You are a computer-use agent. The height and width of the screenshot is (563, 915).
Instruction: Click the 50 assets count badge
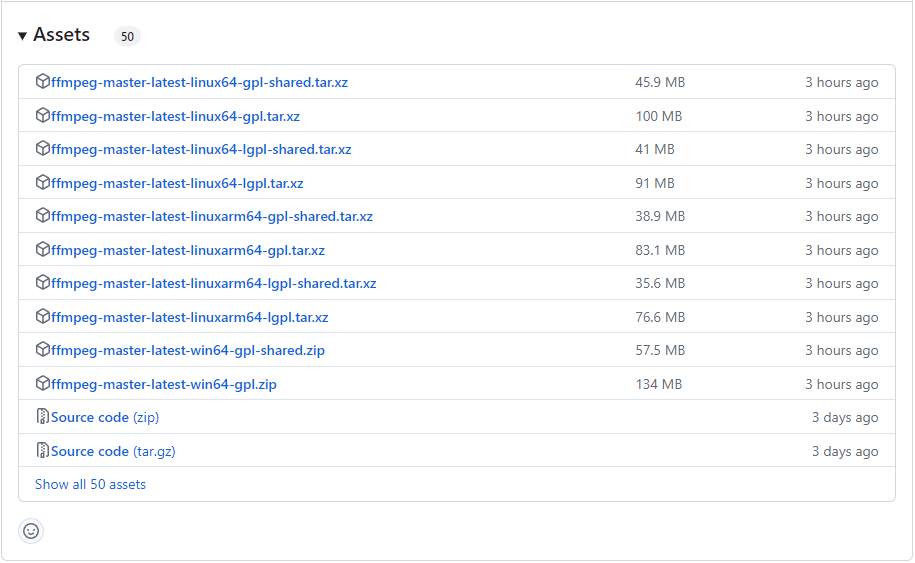[127, 37]
